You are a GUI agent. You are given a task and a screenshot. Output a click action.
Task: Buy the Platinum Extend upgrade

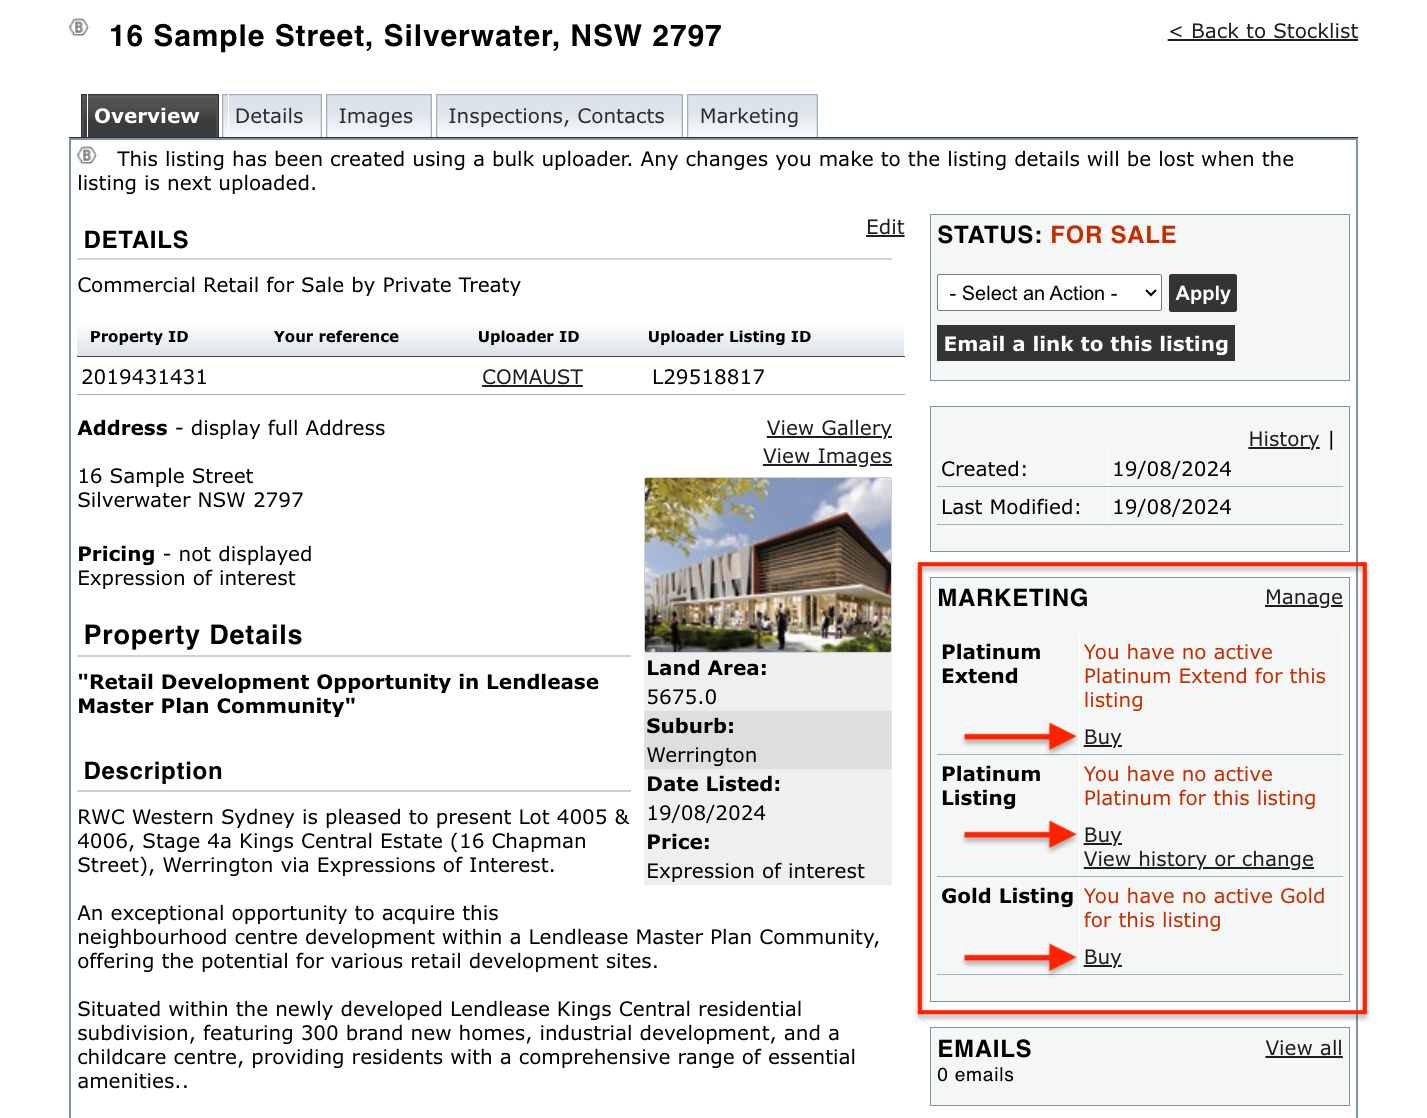(x=1102, y=737)
